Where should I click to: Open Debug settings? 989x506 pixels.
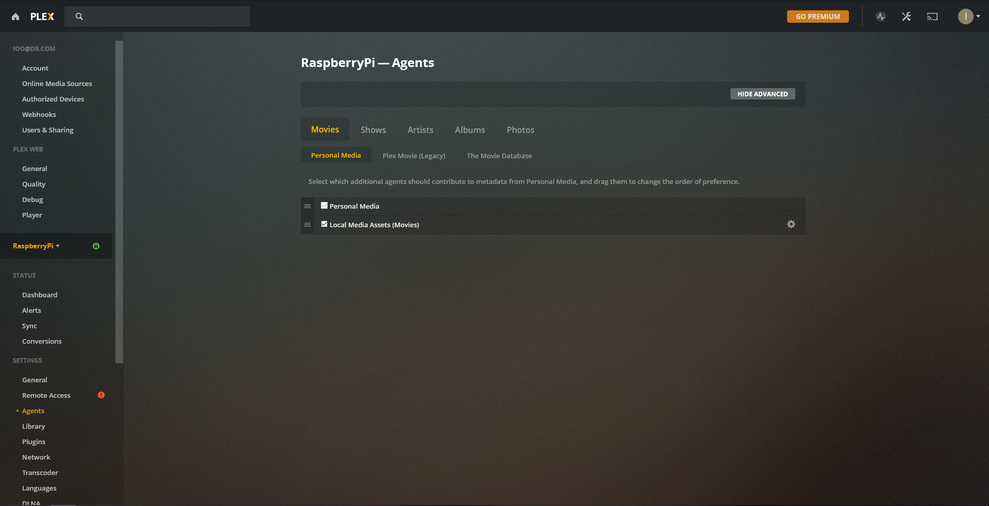click(33, 199)
